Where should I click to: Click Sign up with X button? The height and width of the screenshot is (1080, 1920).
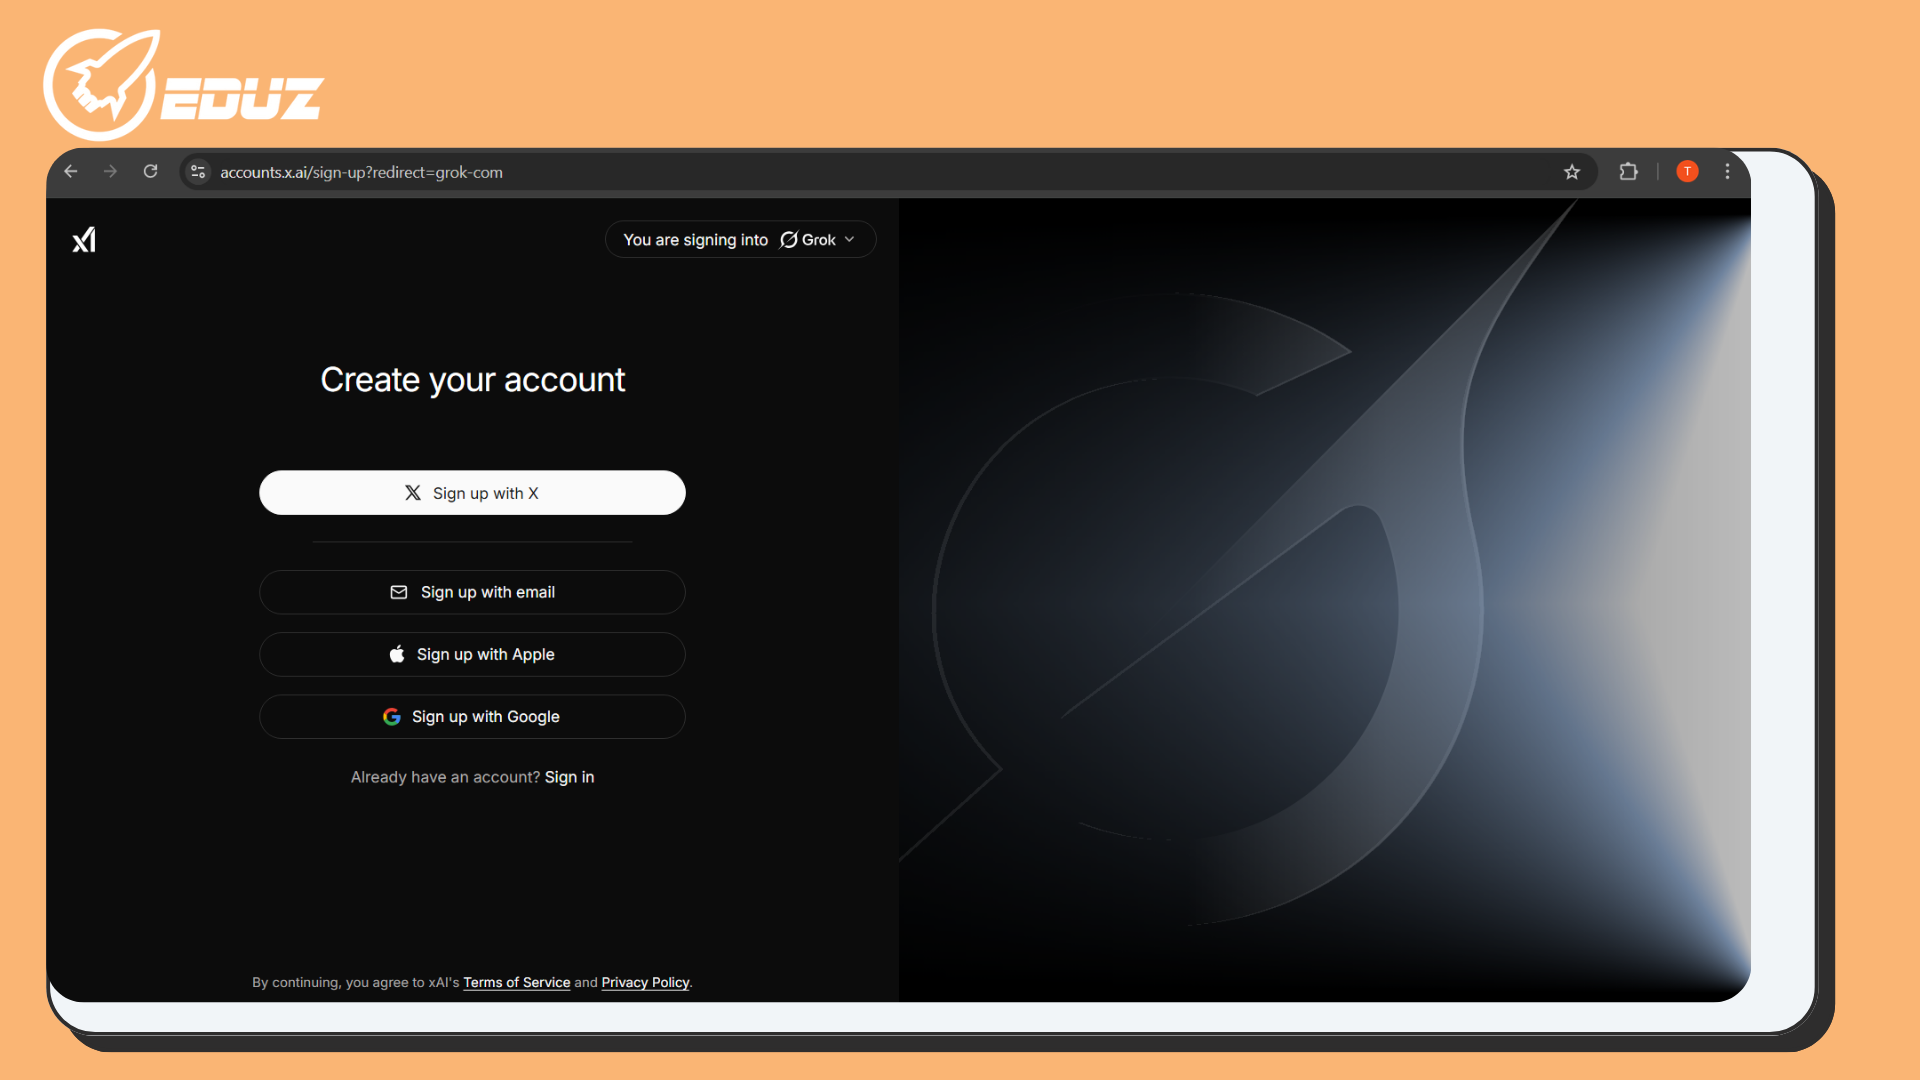click(472, 493)
